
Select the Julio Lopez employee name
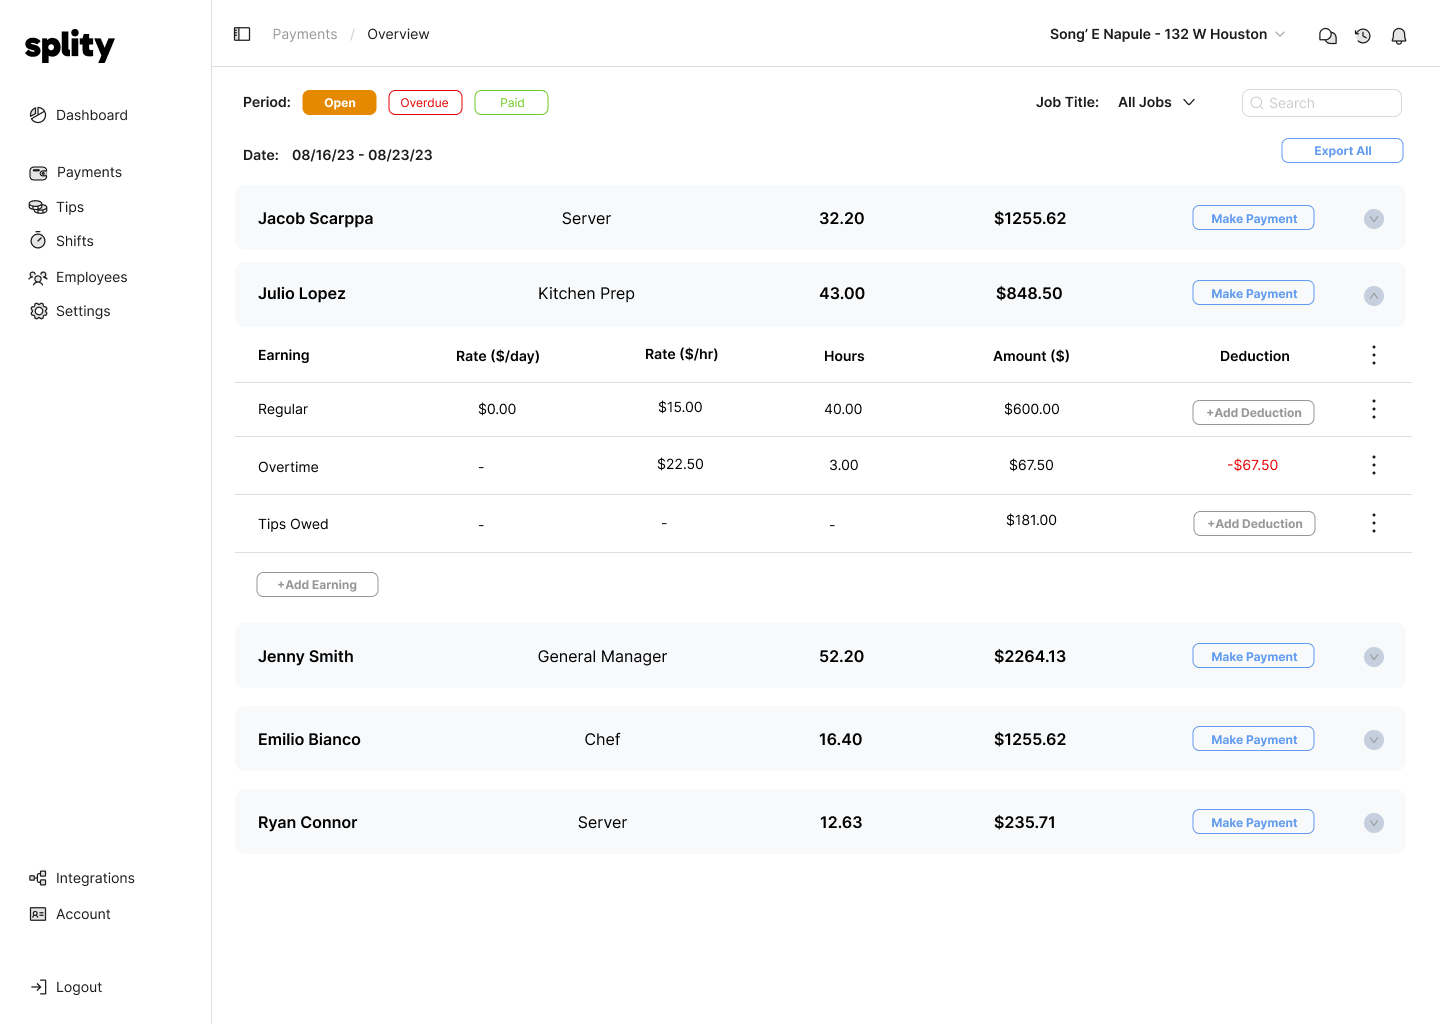click(x=302, y=293)
